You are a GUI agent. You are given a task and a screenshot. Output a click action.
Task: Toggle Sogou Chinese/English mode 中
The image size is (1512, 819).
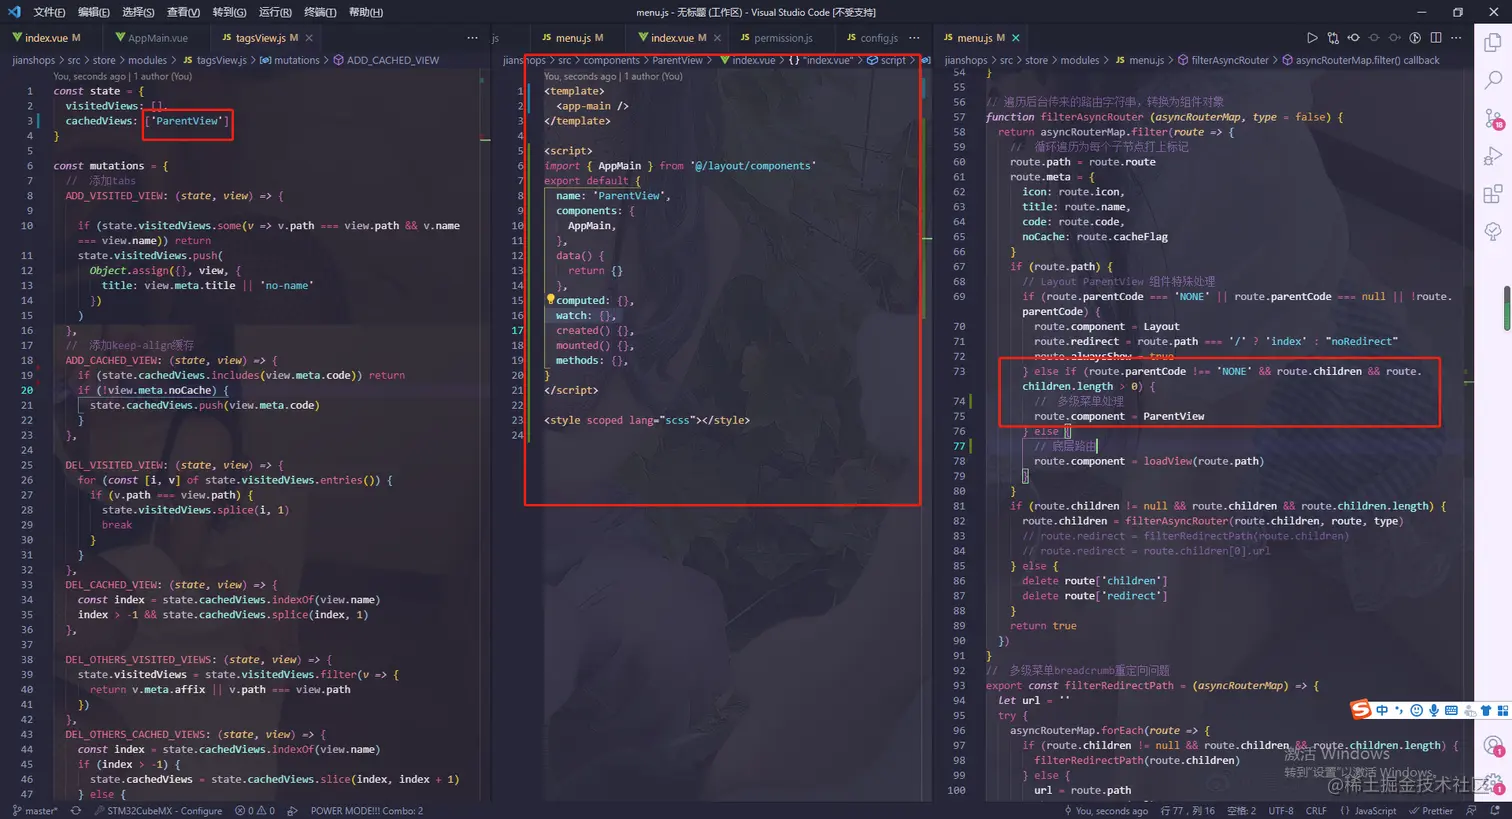1382,710
